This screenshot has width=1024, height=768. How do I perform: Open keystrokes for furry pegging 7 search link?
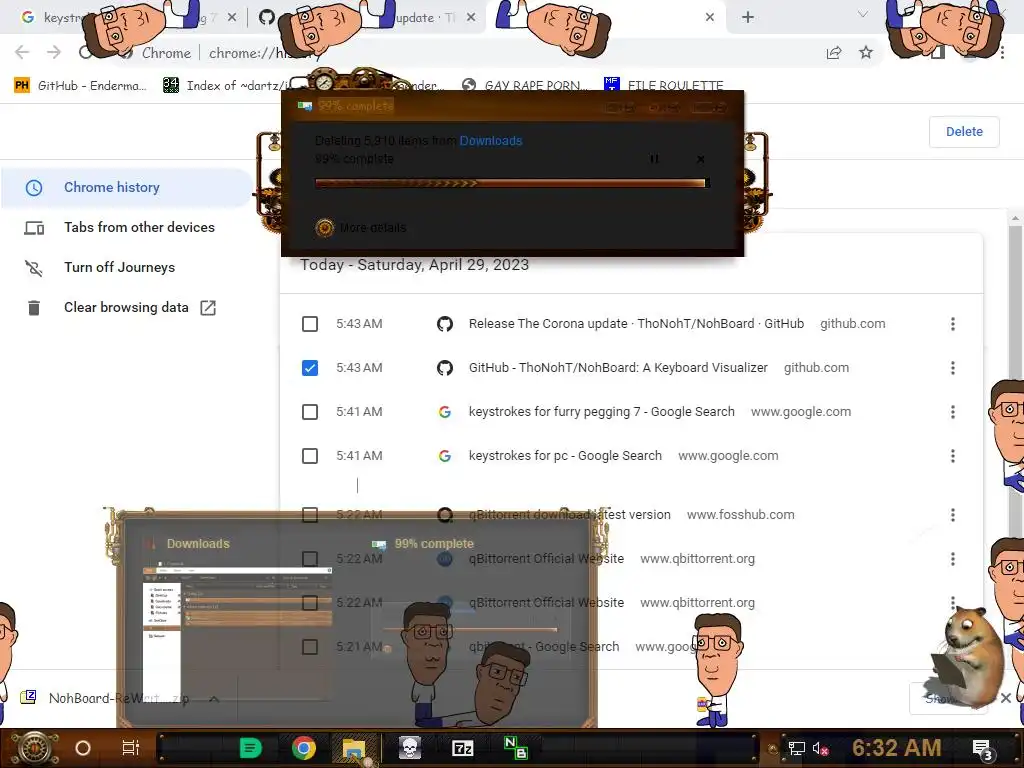point(601,412)
